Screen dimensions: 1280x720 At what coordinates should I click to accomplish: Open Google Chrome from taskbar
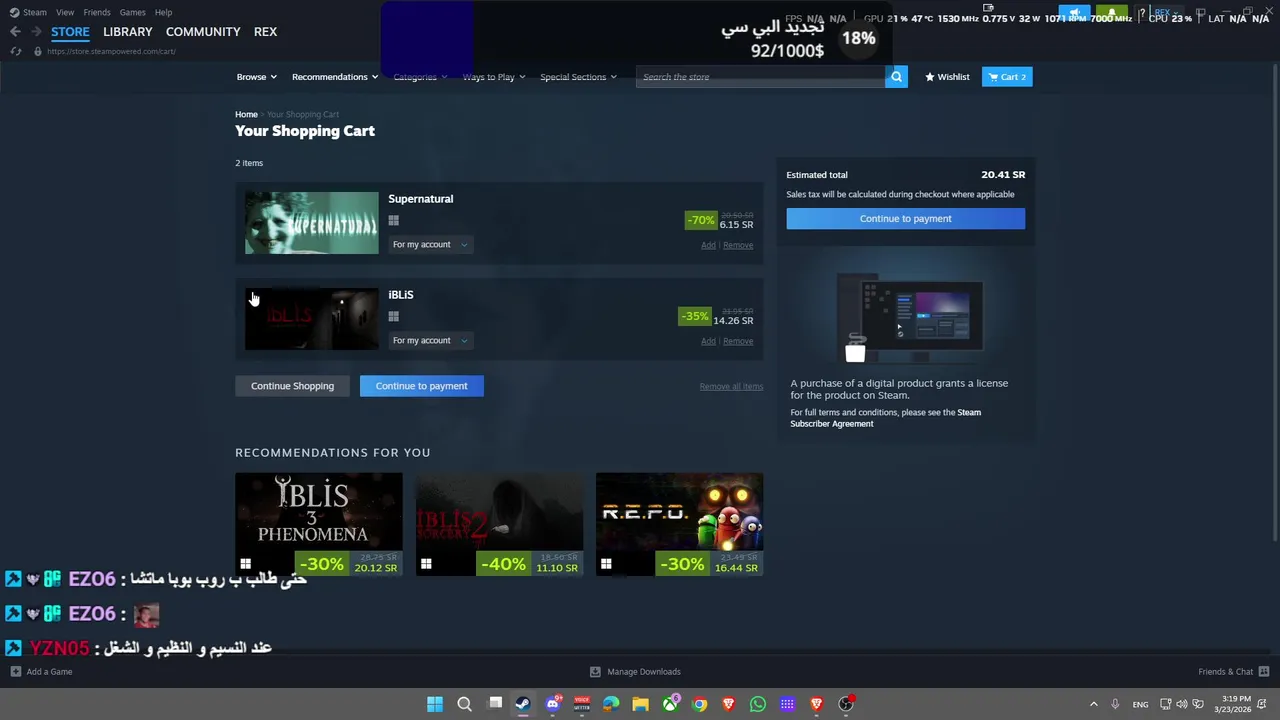[x=700, y=704]
